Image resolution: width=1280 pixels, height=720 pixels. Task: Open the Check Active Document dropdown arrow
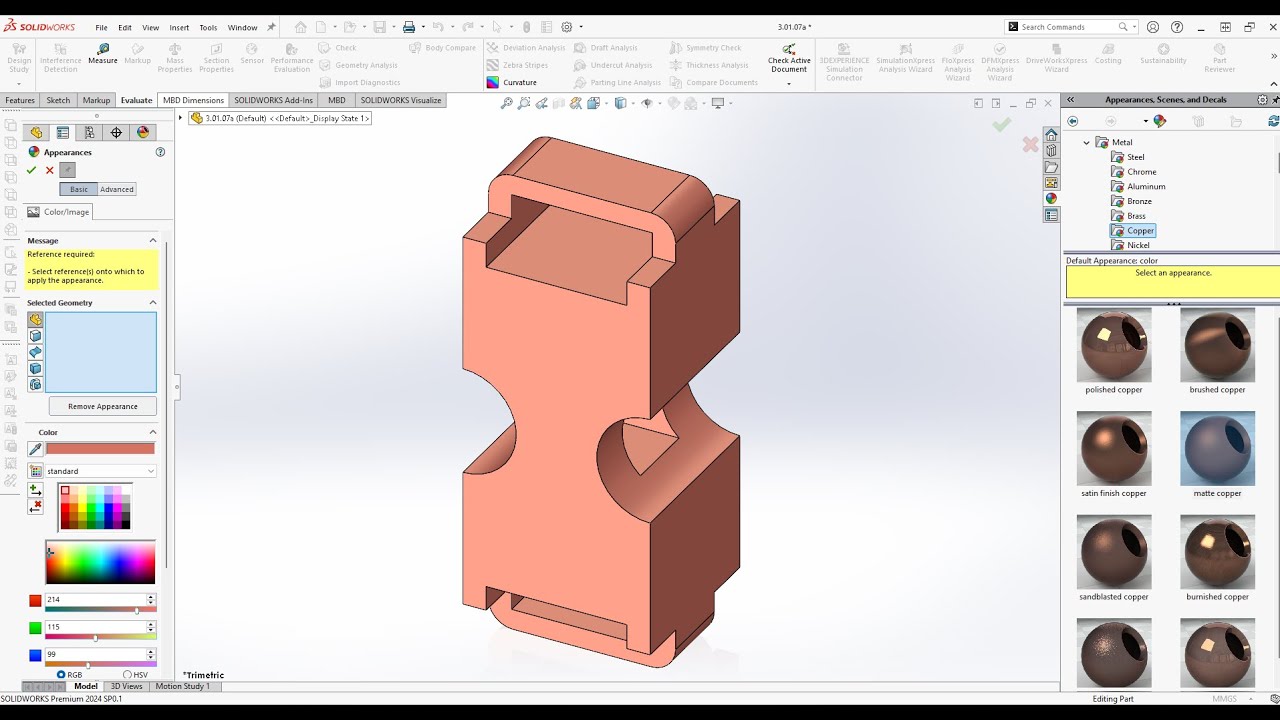[x=789, y=84]
